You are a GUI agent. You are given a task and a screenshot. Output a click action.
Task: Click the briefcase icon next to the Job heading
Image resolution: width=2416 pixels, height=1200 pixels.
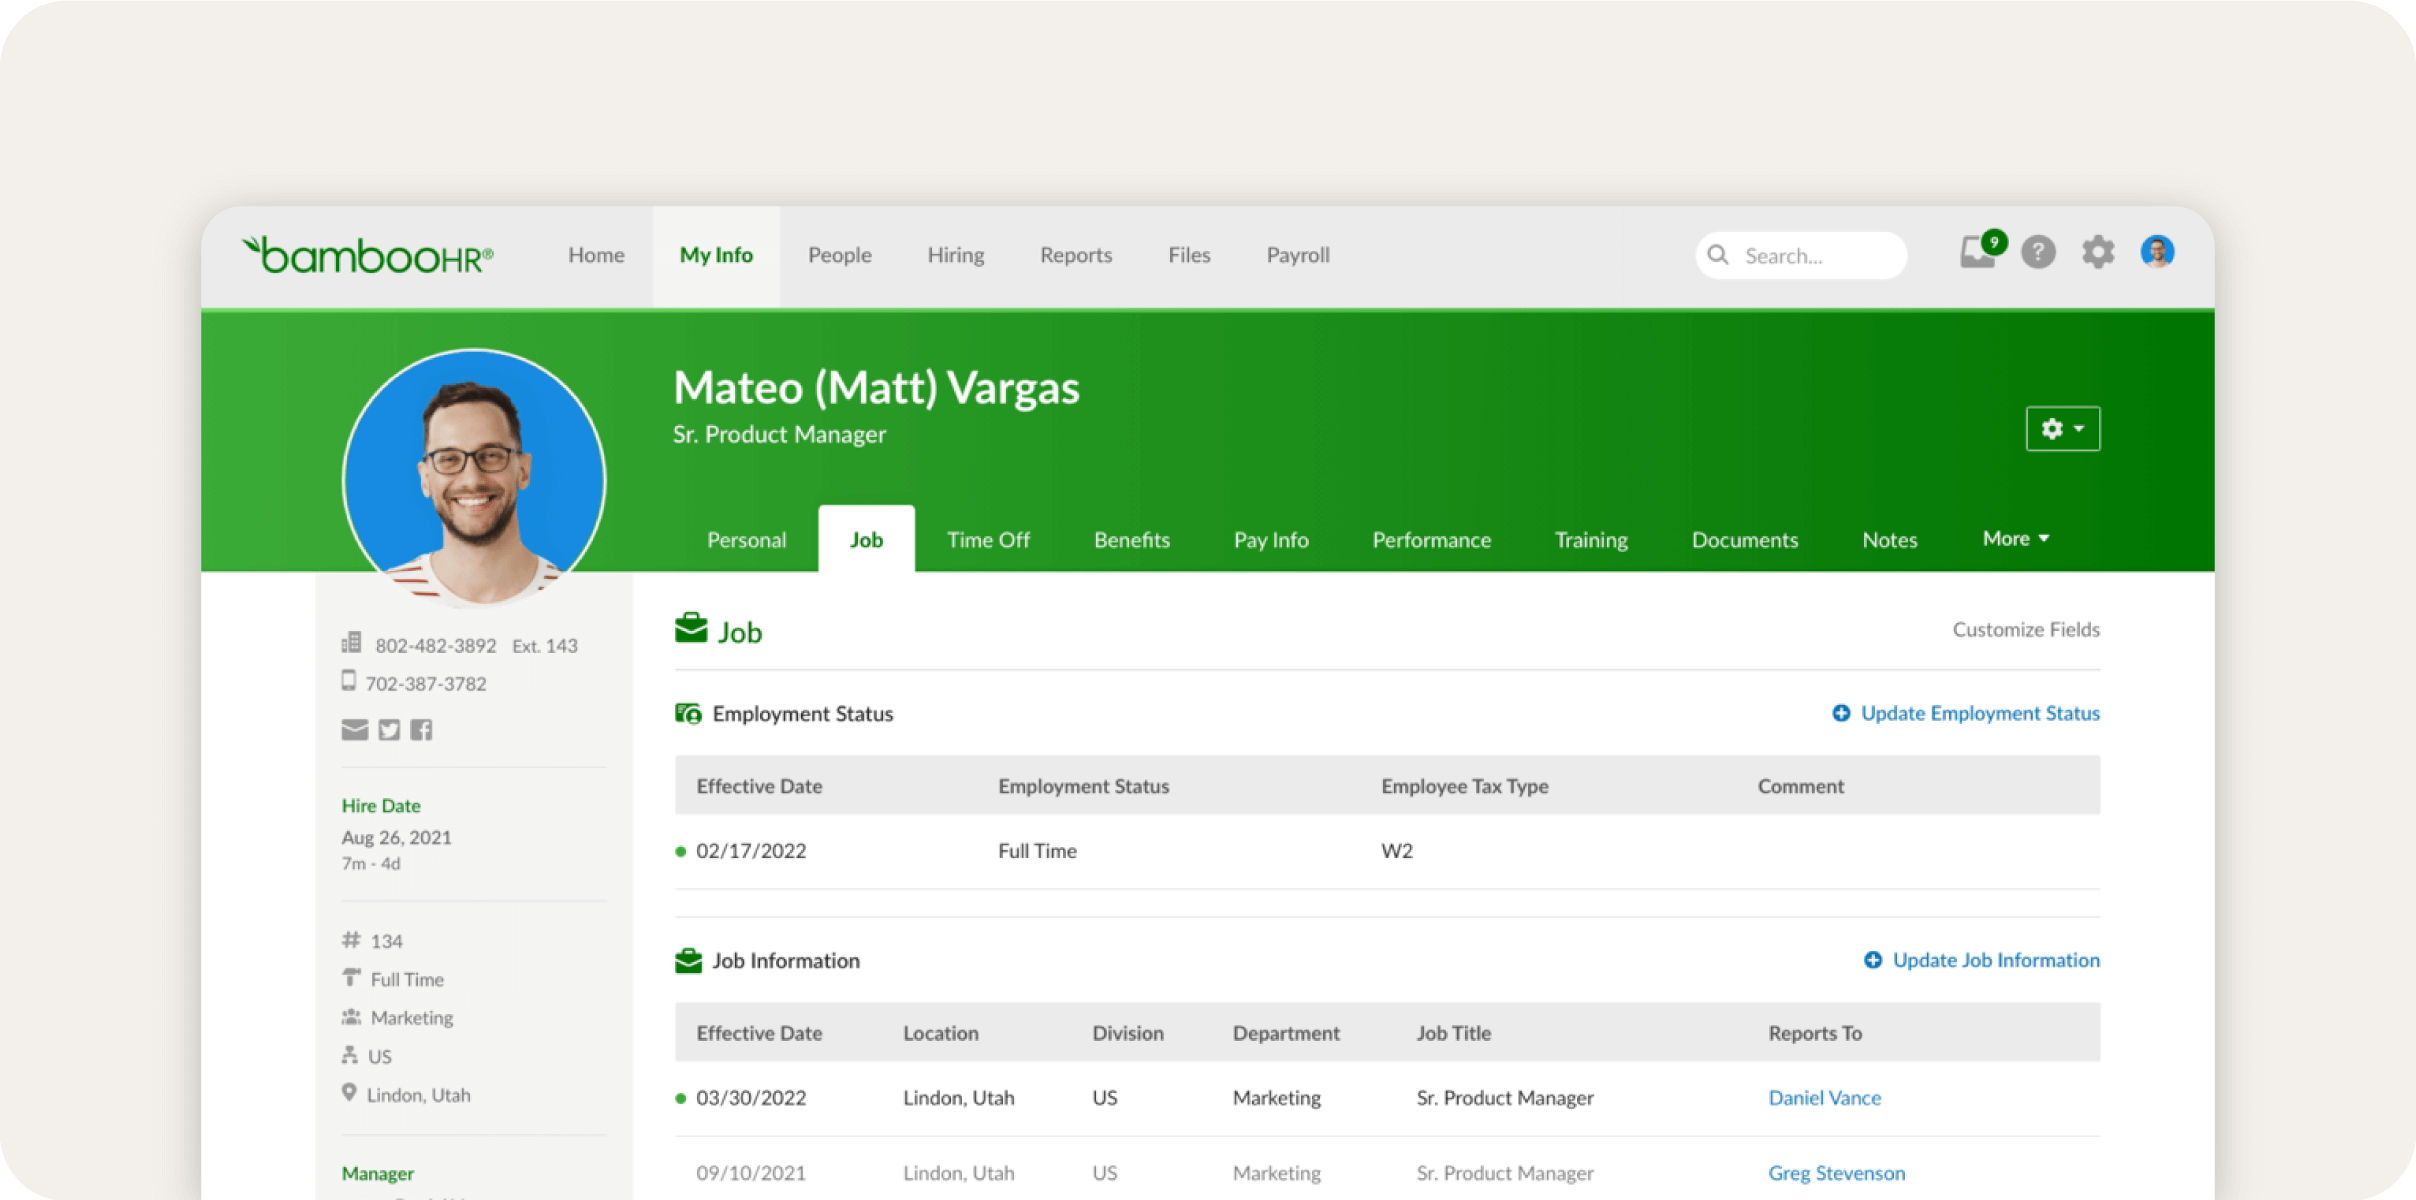pyautogui.click(x=690, y=628)
